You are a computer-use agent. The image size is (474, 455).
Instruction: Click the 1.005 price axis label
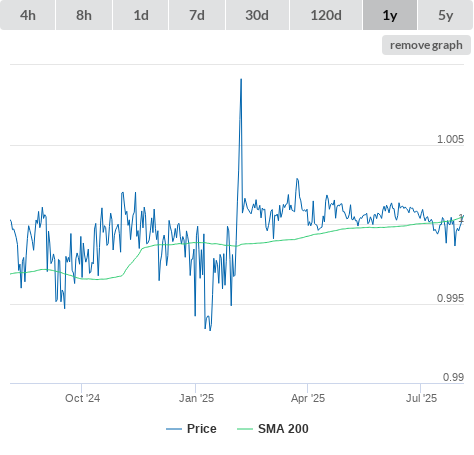[x=450, y=139]
